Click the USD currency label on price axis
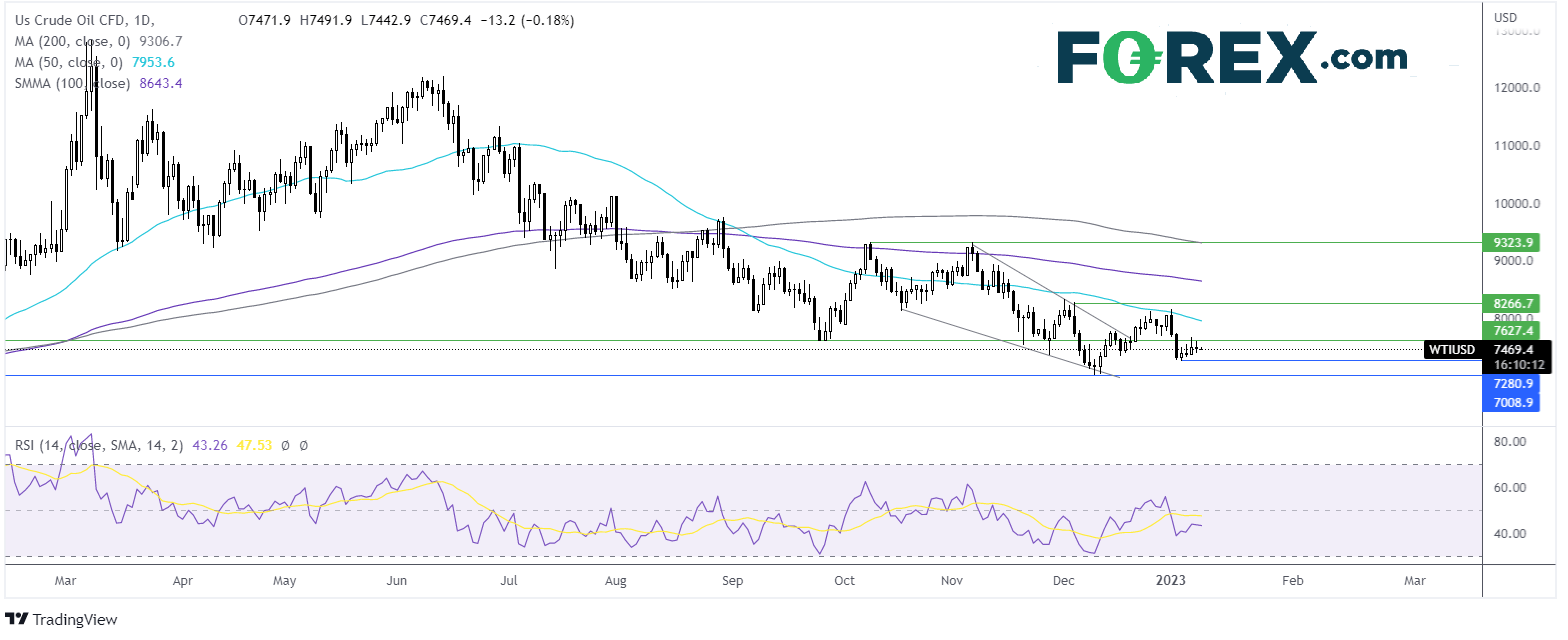Viewport: 1568px width, 640px height. coord(1506,18)
